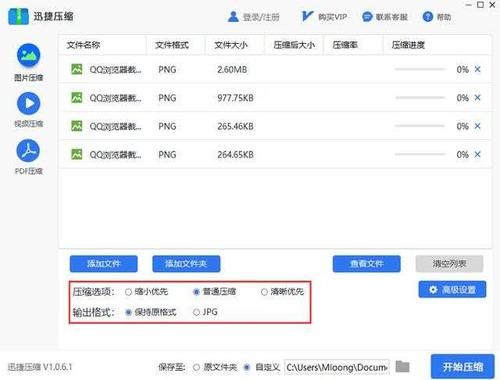Click the 文件名称 column header
This screenshot has width=500, height=380.
(83, 45)
